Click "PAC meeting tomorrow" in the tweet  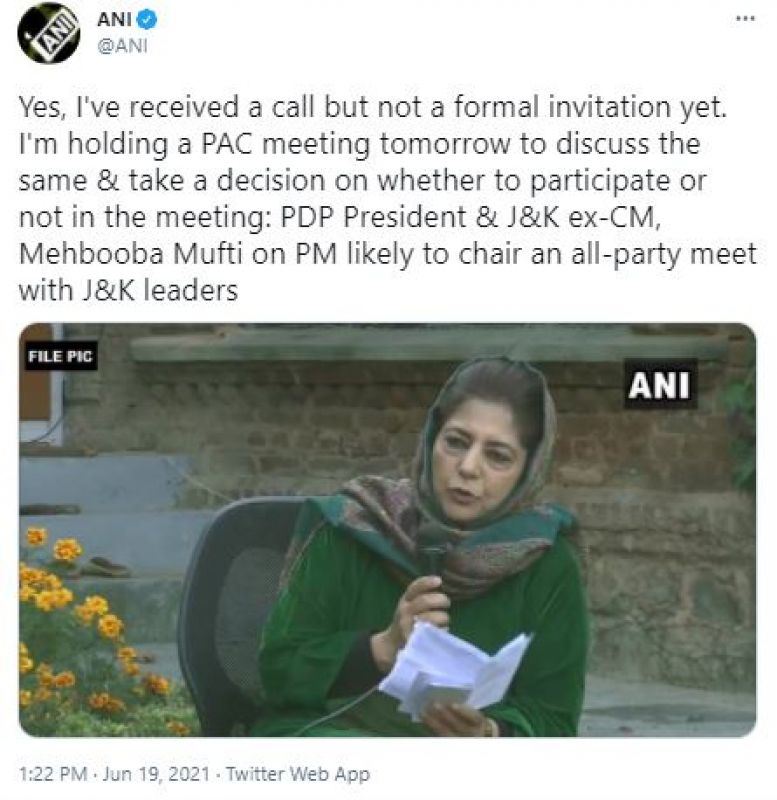pyautogui.click(x=355, y=144)
